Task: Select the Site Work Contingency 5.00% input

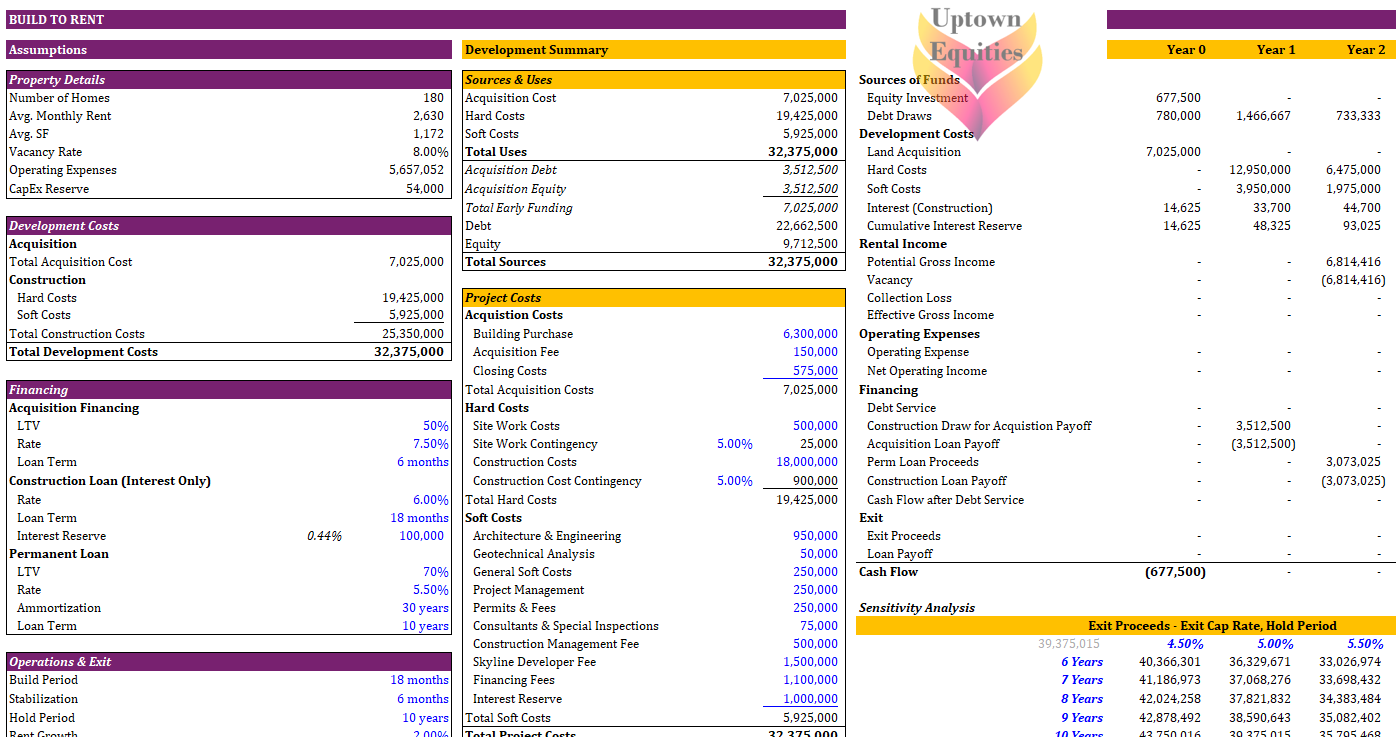Action: (735, 443)
